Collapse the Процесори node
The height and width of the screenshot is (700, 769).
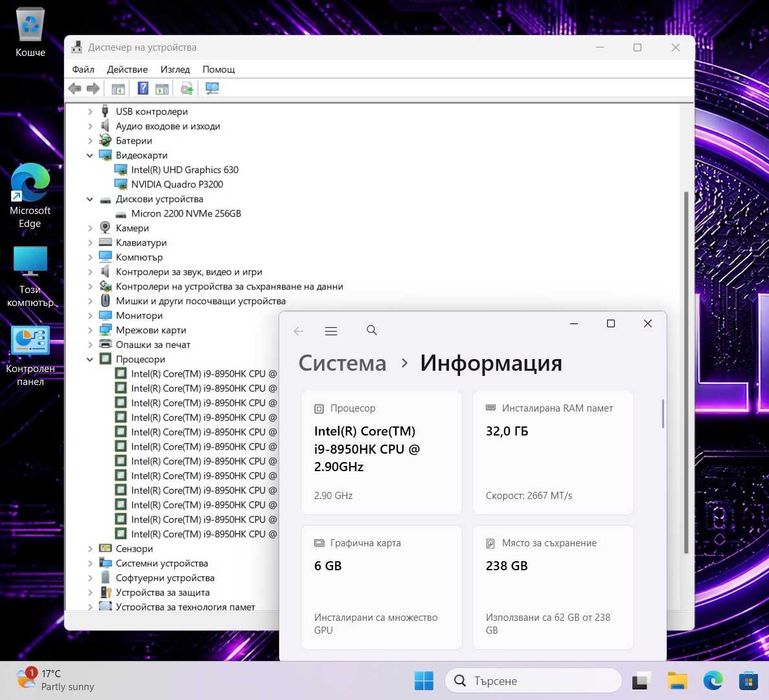click(90, 360)
